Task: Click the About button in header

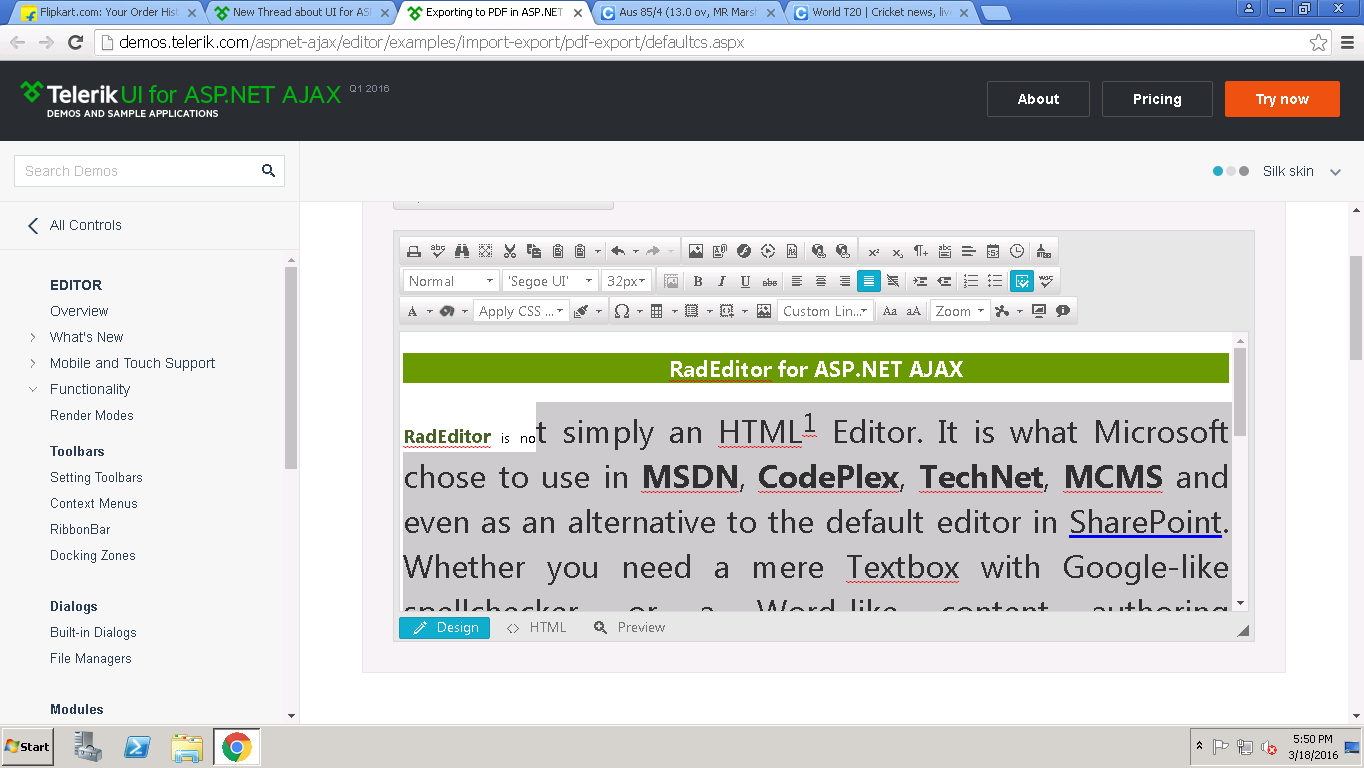Action: (x=1038, y=99)
